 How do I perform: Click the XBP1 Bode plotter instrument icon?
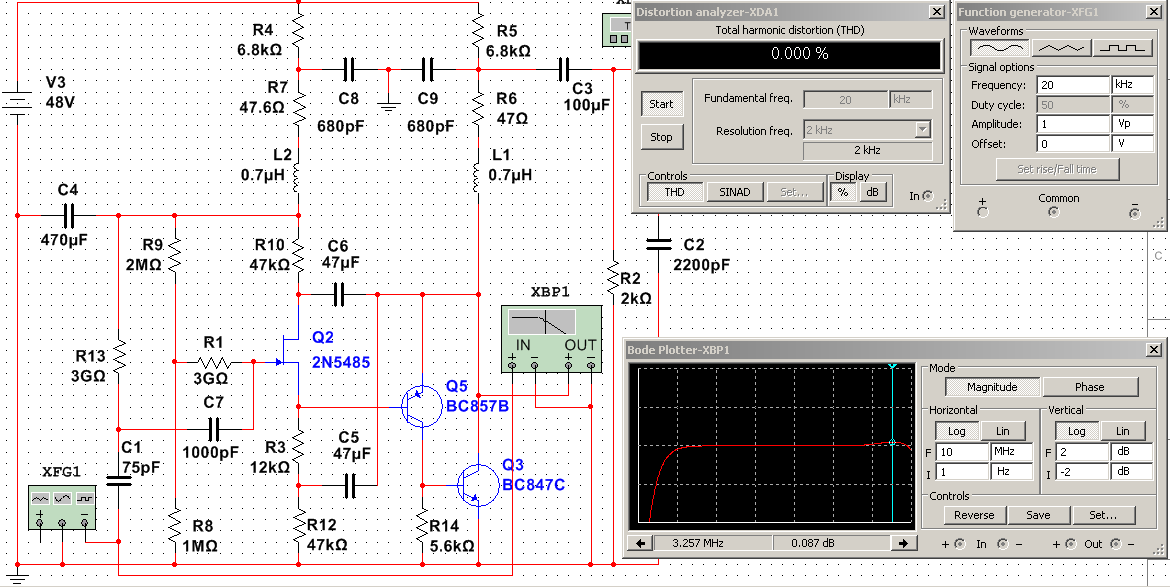[551, 339]
